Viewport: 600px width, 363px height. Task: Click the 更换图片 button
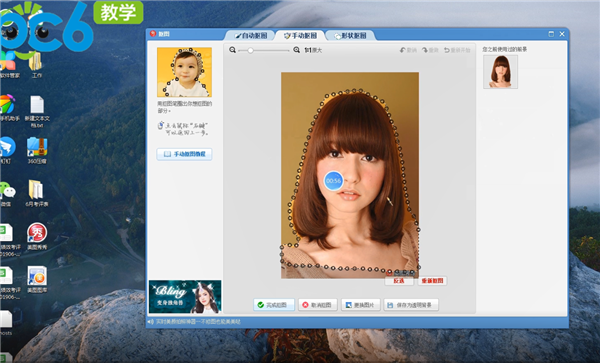(x=360, y=305)
